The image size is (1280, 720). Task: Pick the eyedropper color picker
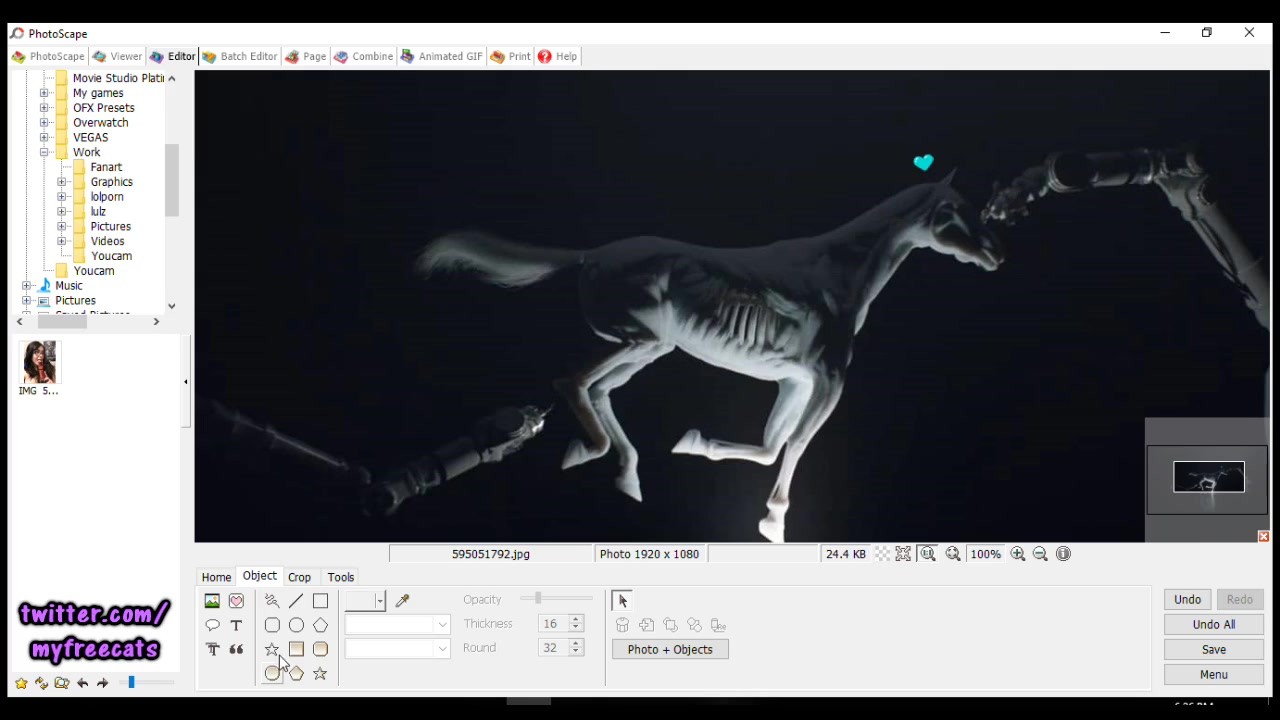403,601
